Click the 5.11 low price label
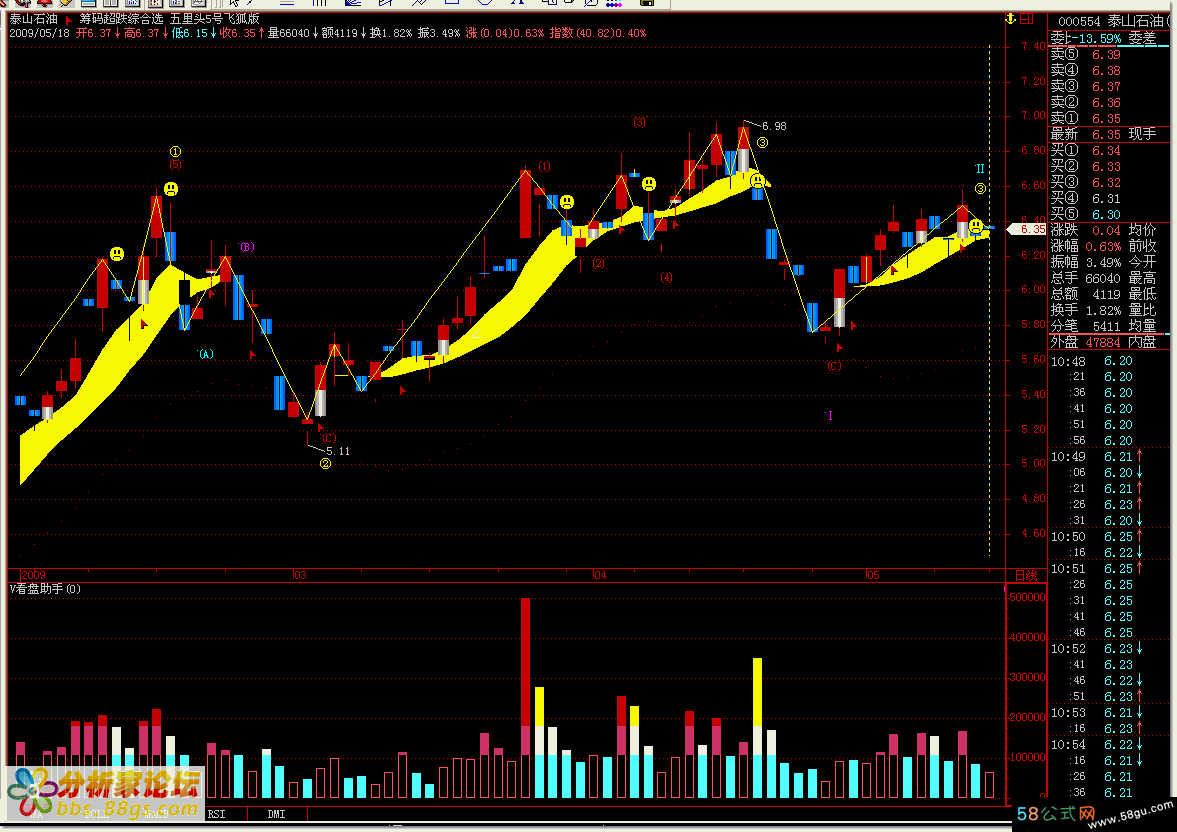 pyautogui.click(x=338, y=451)
